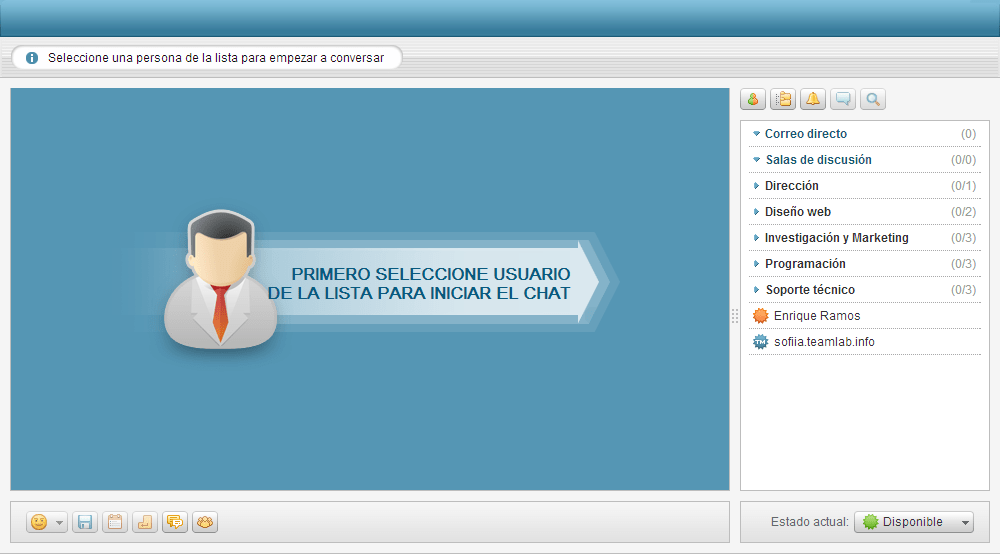Click the Enter key send-mode icon
This screenshot has height=554, width=1000.
[145, 522]
